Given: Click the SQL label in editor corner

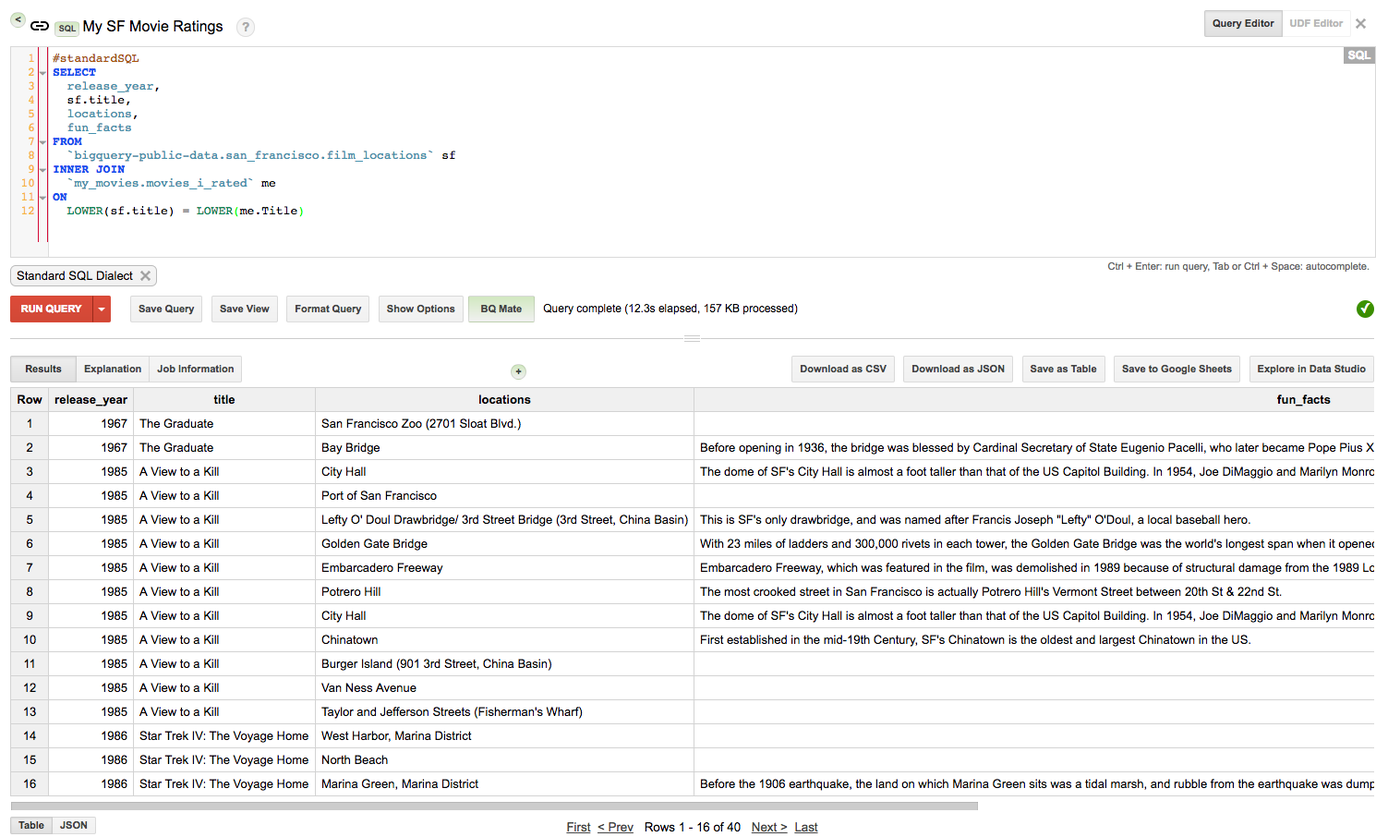Looking at the screenshot, I should tap(1359, 55).
